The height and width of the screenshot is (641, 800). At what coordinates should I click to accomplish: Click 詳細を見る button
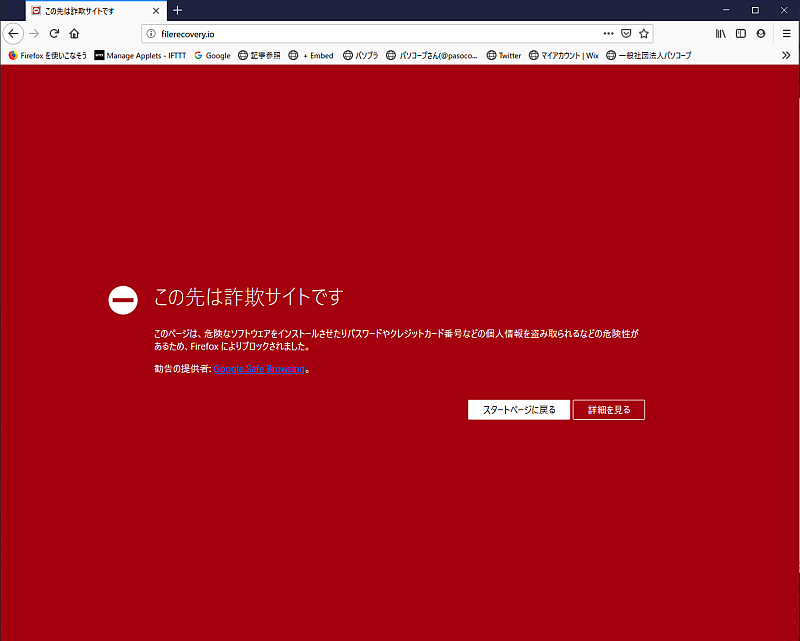point(609,410)
